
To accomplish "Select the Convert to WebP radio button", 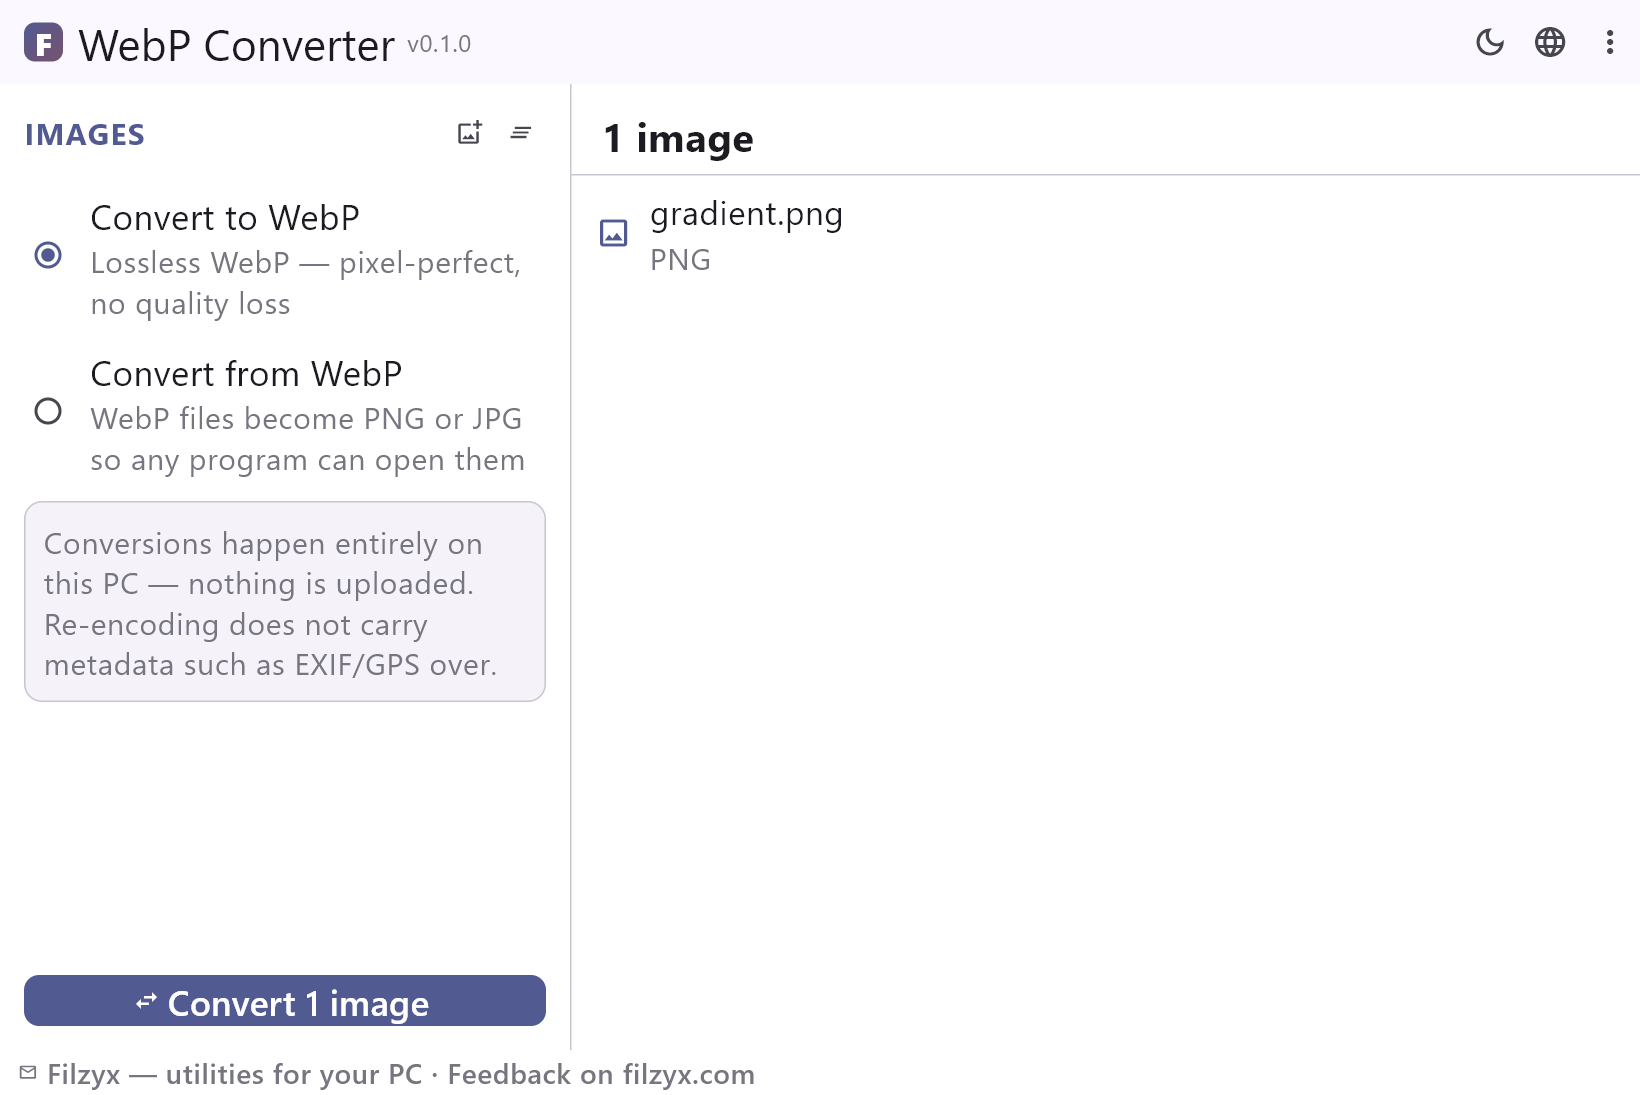I will click(48, 255).
